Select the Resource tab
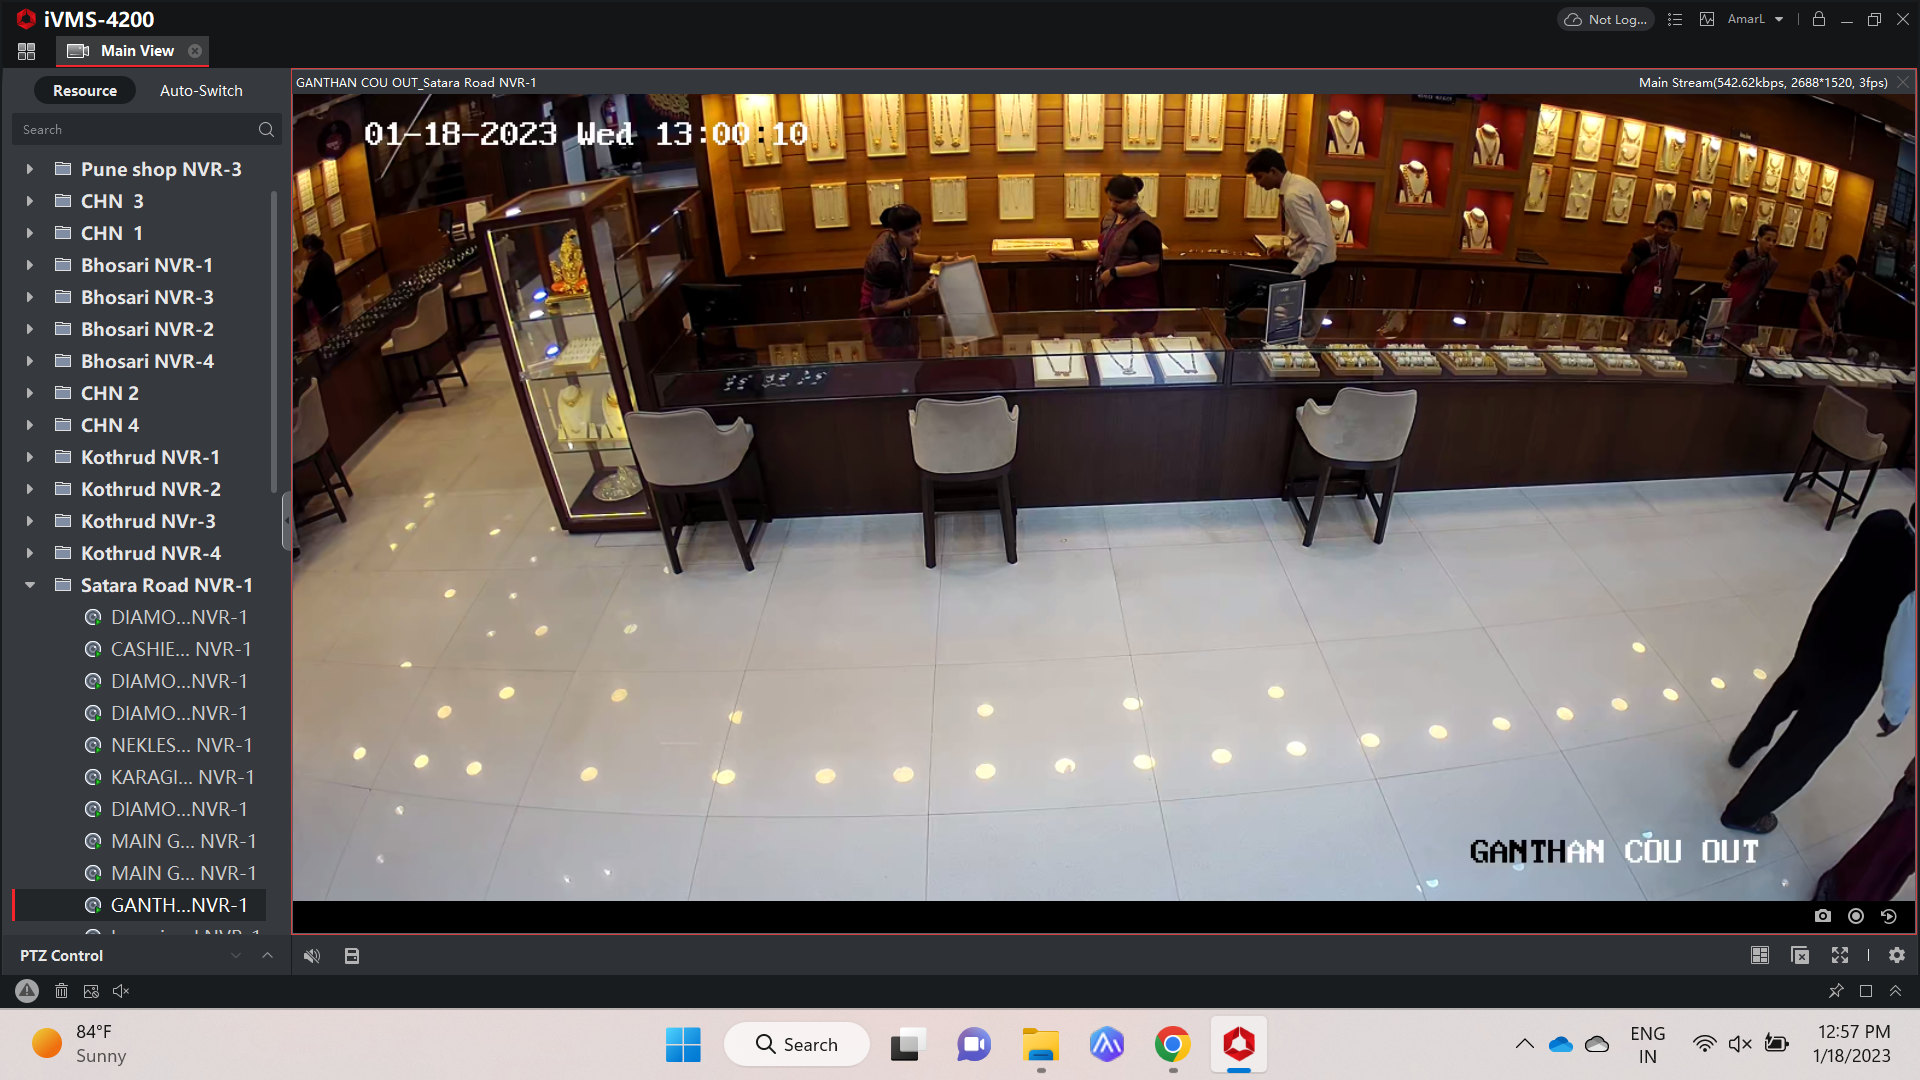 tap(85, 90)
